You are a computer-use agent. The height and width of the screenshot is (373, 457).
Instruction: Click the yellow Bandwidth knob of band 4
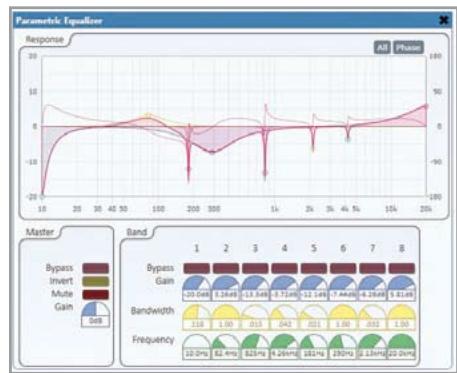coord(285,311)
